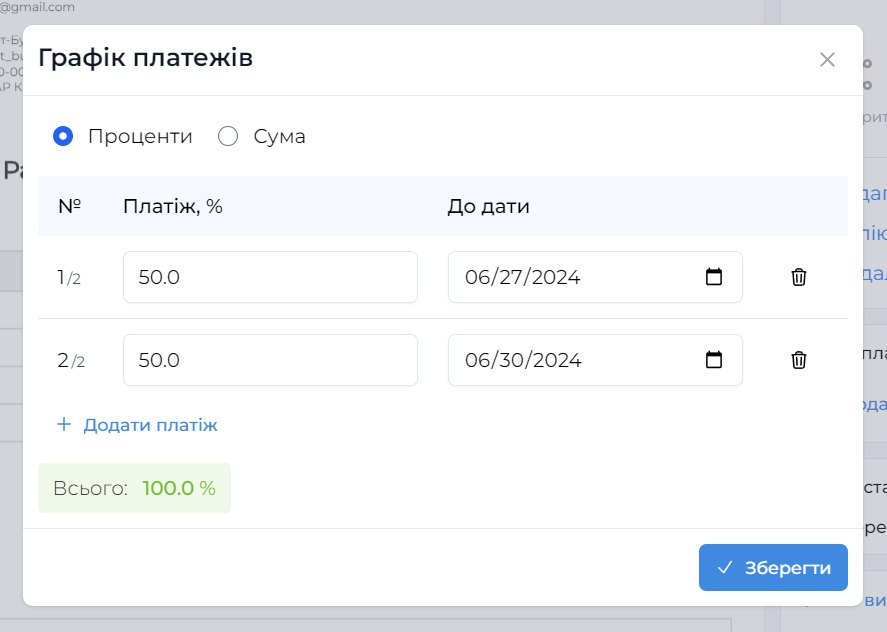This screenshot has height=632, width=887.
Task: Click the Платіж, % column header
Action: (x=172, y=207)
